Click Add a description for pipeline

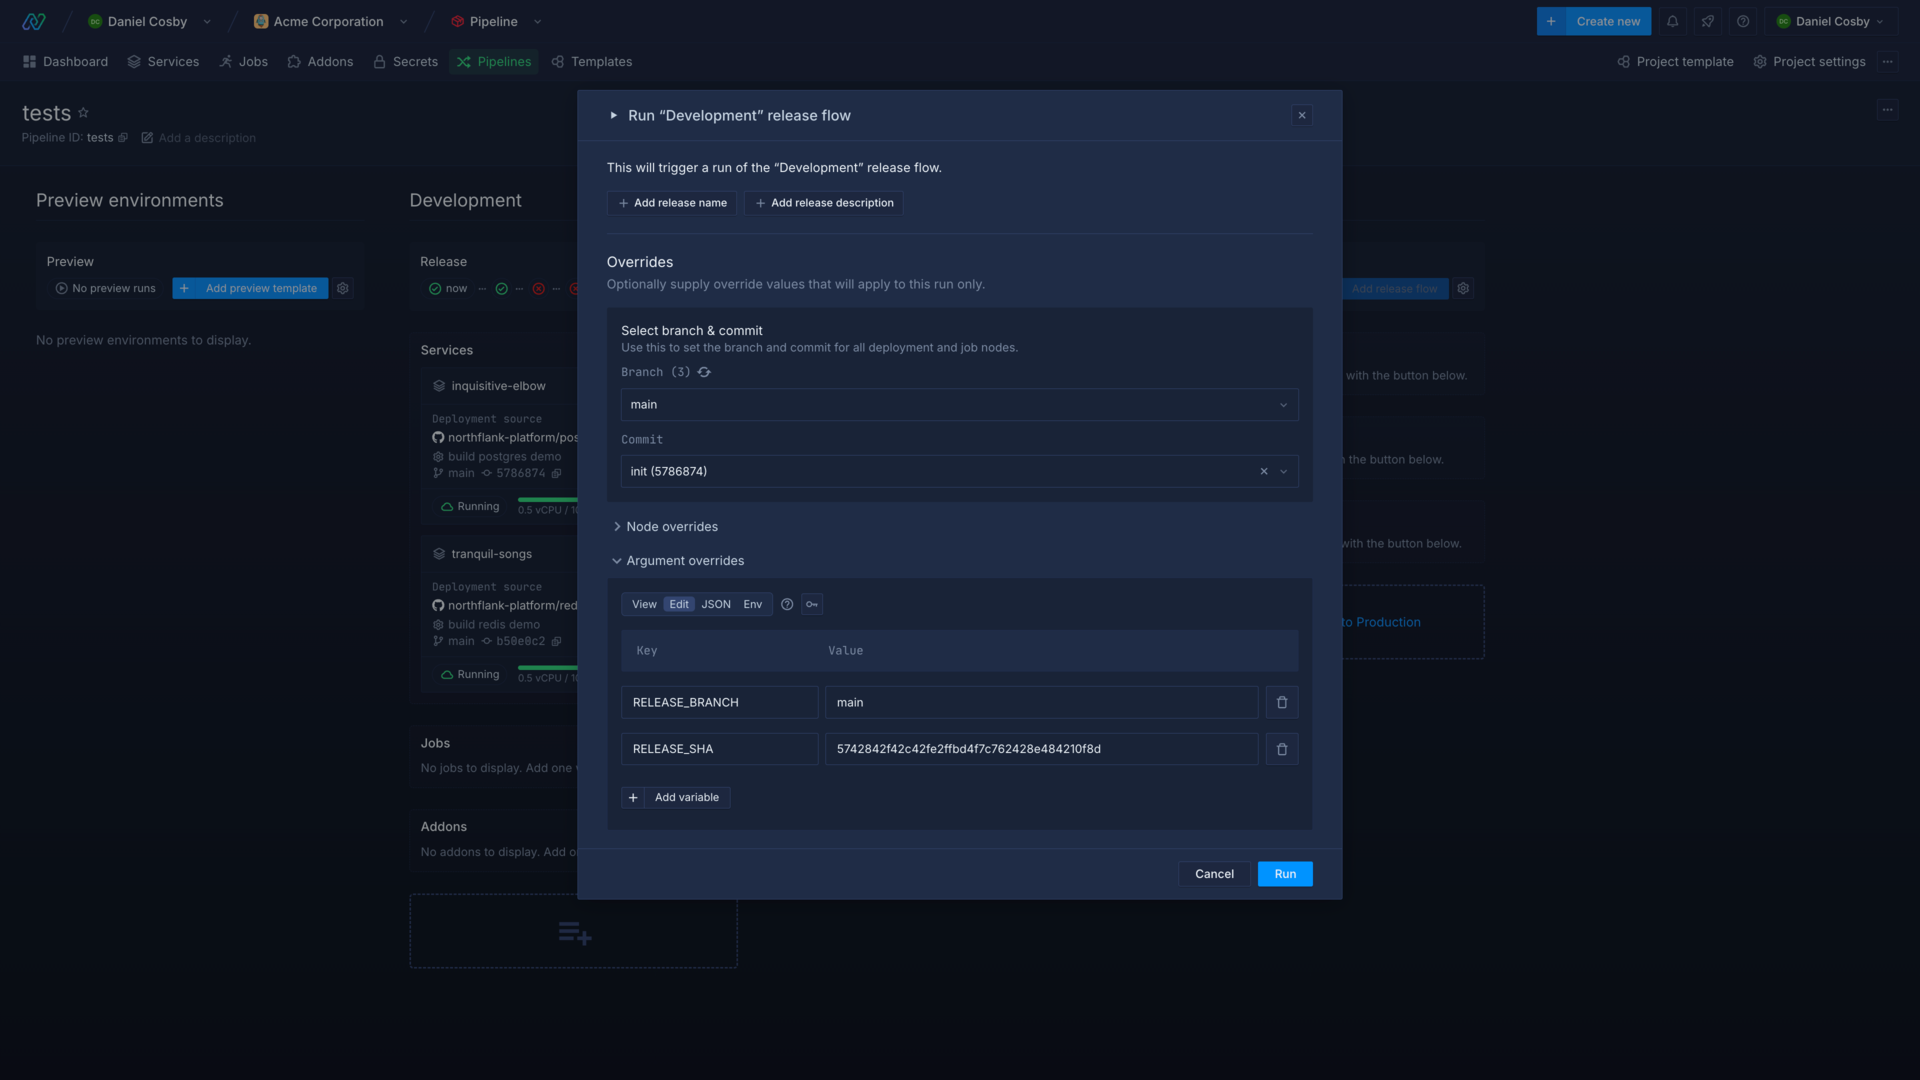point(198,138)
